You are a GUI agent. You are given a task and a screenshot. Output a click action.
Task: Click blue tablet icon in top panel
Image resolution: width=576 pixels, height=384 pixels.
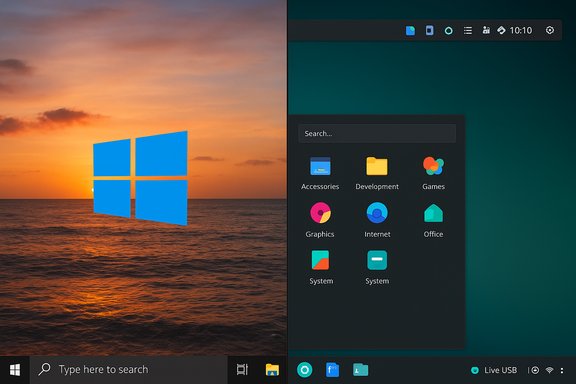pyautogui.click(x=429, y=30)
